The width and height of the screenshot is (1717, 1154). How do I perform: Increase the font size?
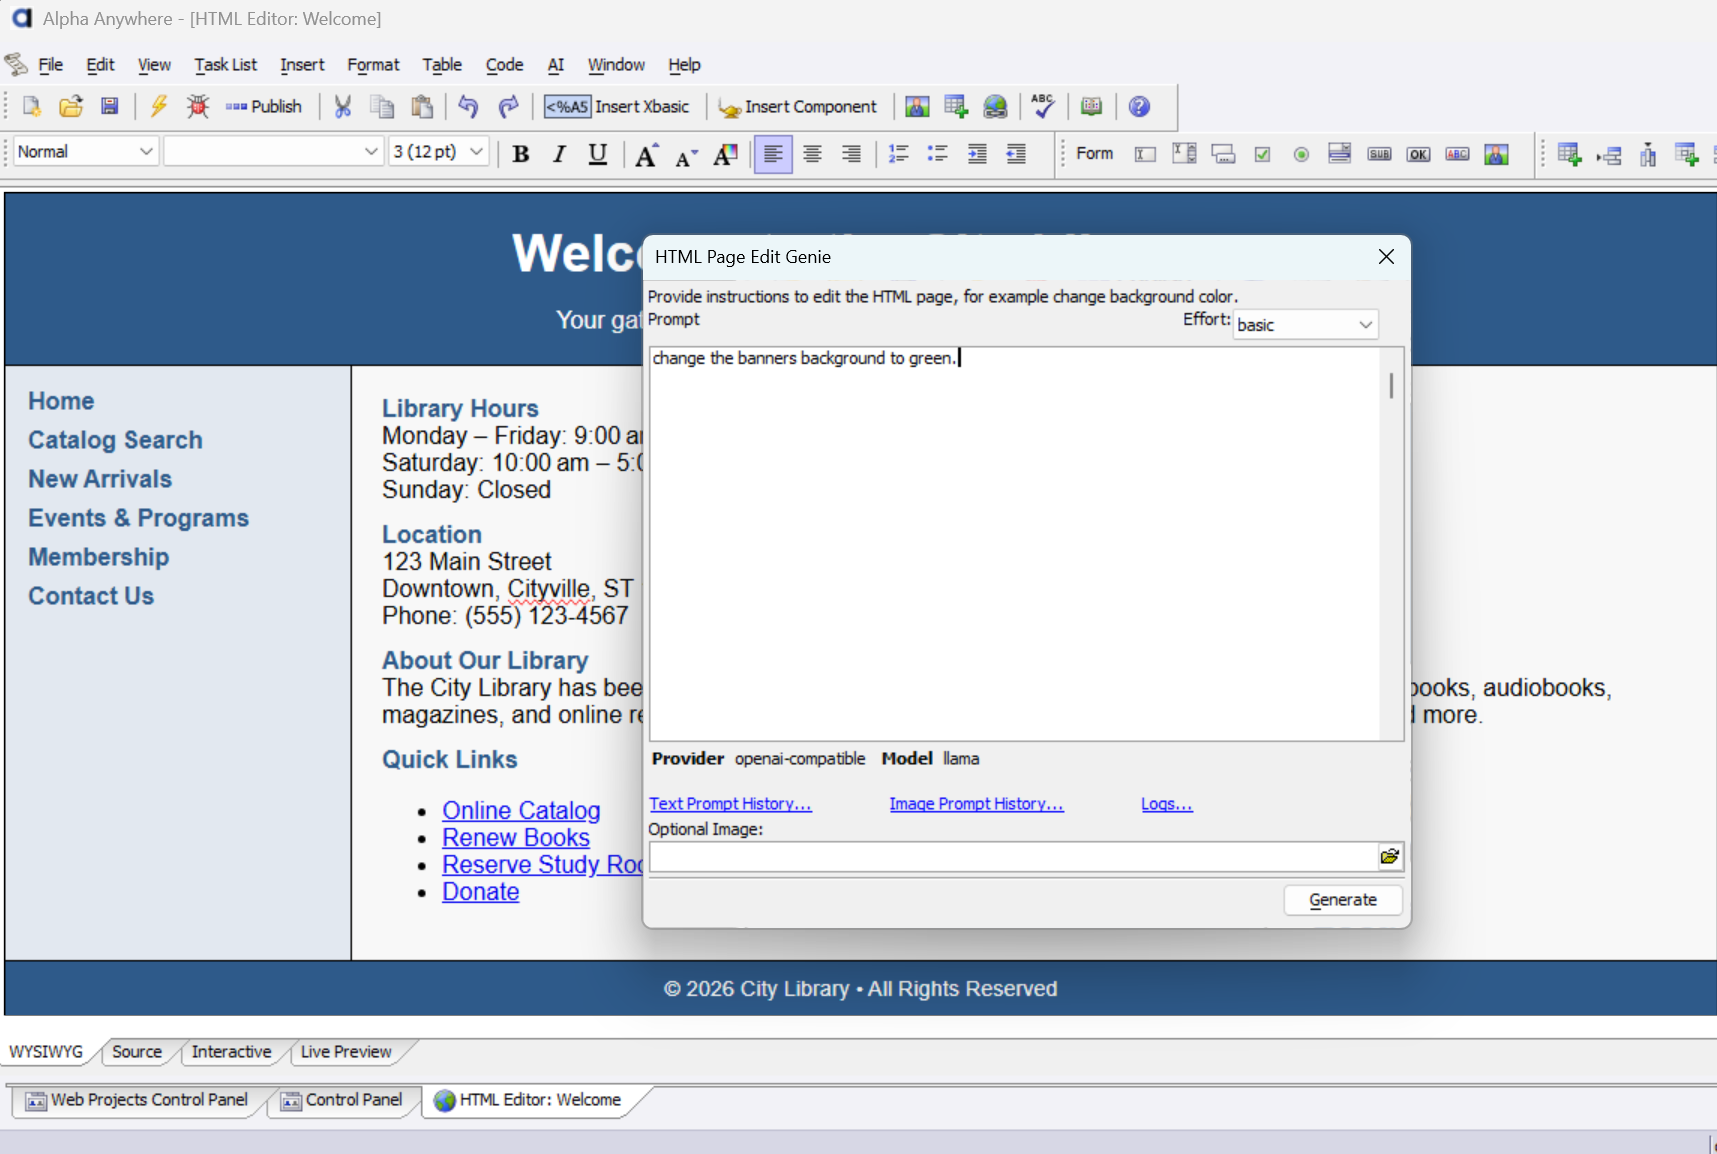pyautogui.click(x=646, y=154)
